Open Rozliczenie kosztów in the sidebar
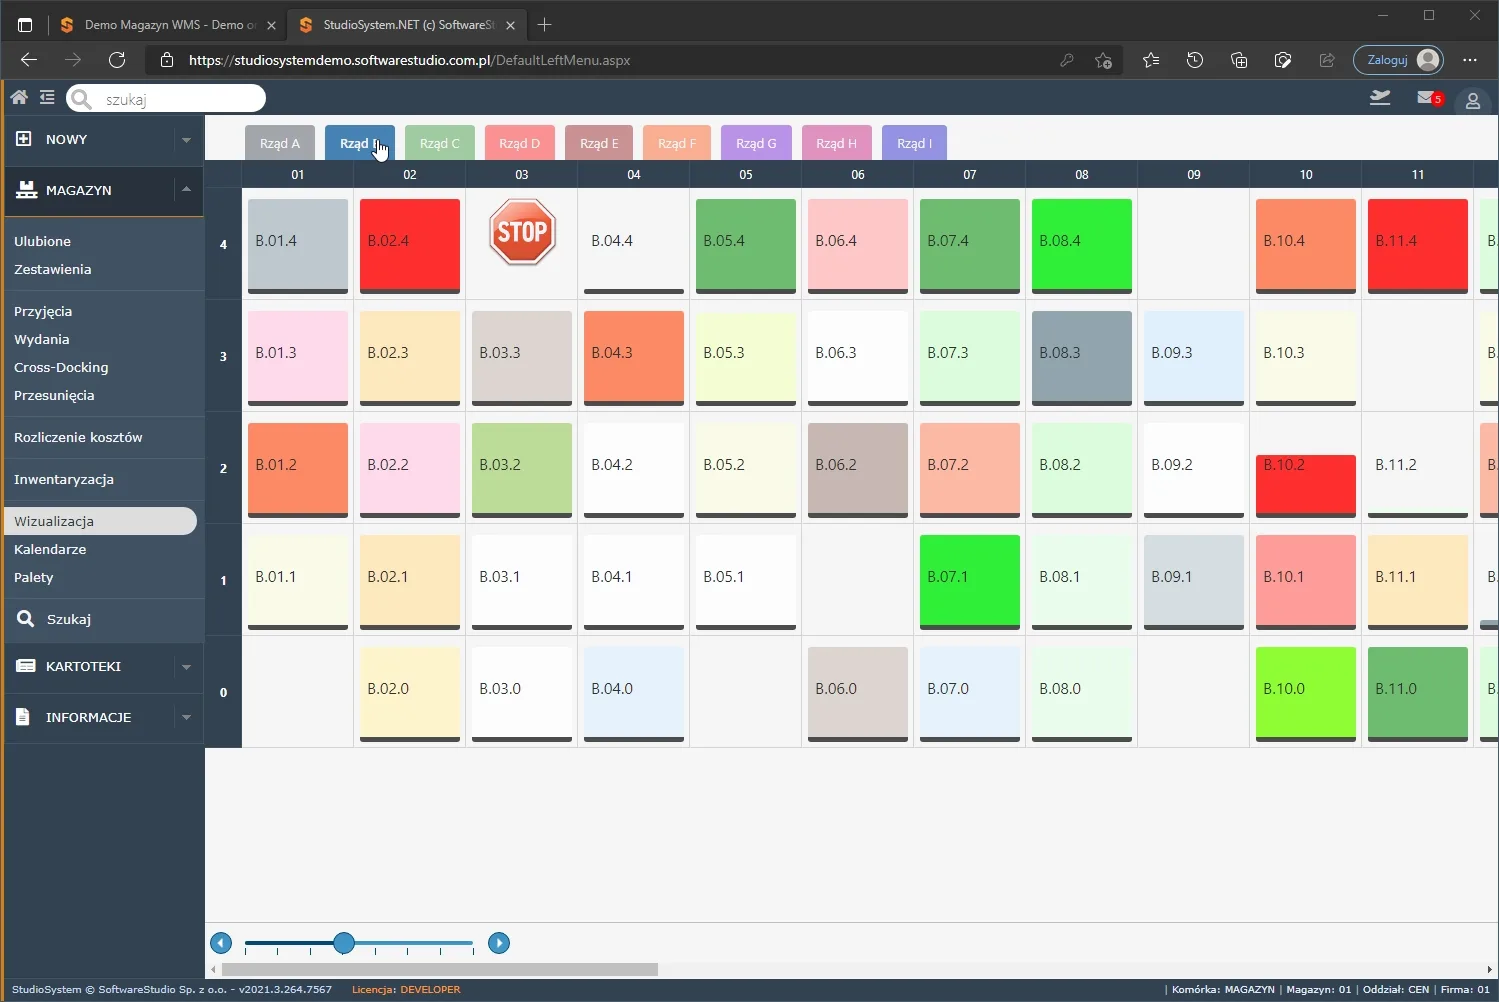1499x1002 pixels. [78, 437]
